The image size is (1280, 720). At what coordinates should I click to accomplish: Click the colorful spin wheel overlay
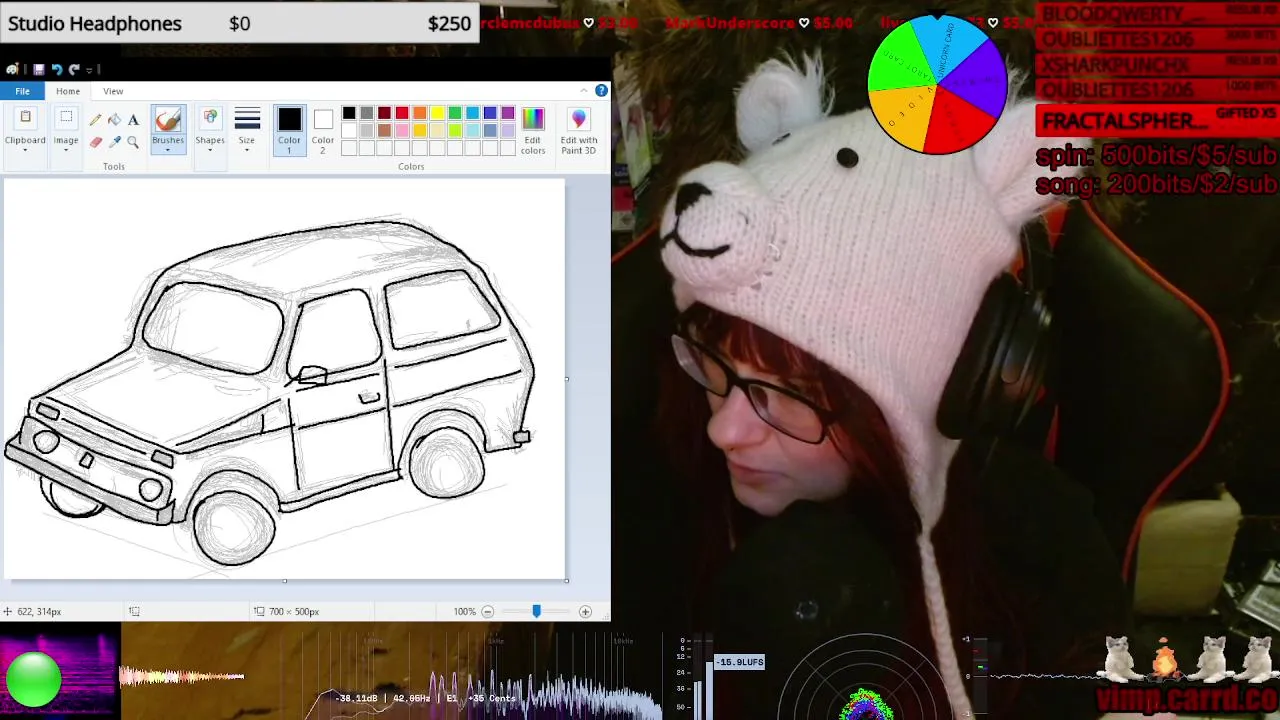pos(937,85)
